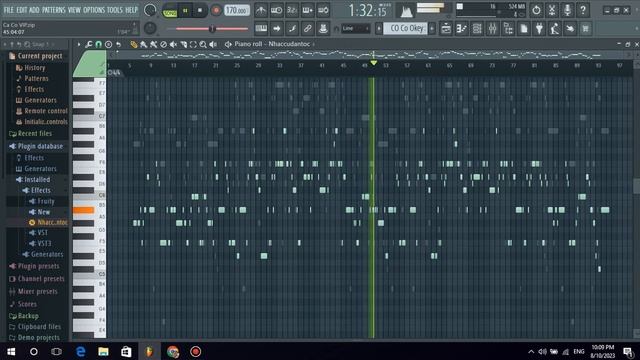Toggle the green magnet snap in piano roll
The width and height of the screenshot is (640, 360).
coord(98,44)
